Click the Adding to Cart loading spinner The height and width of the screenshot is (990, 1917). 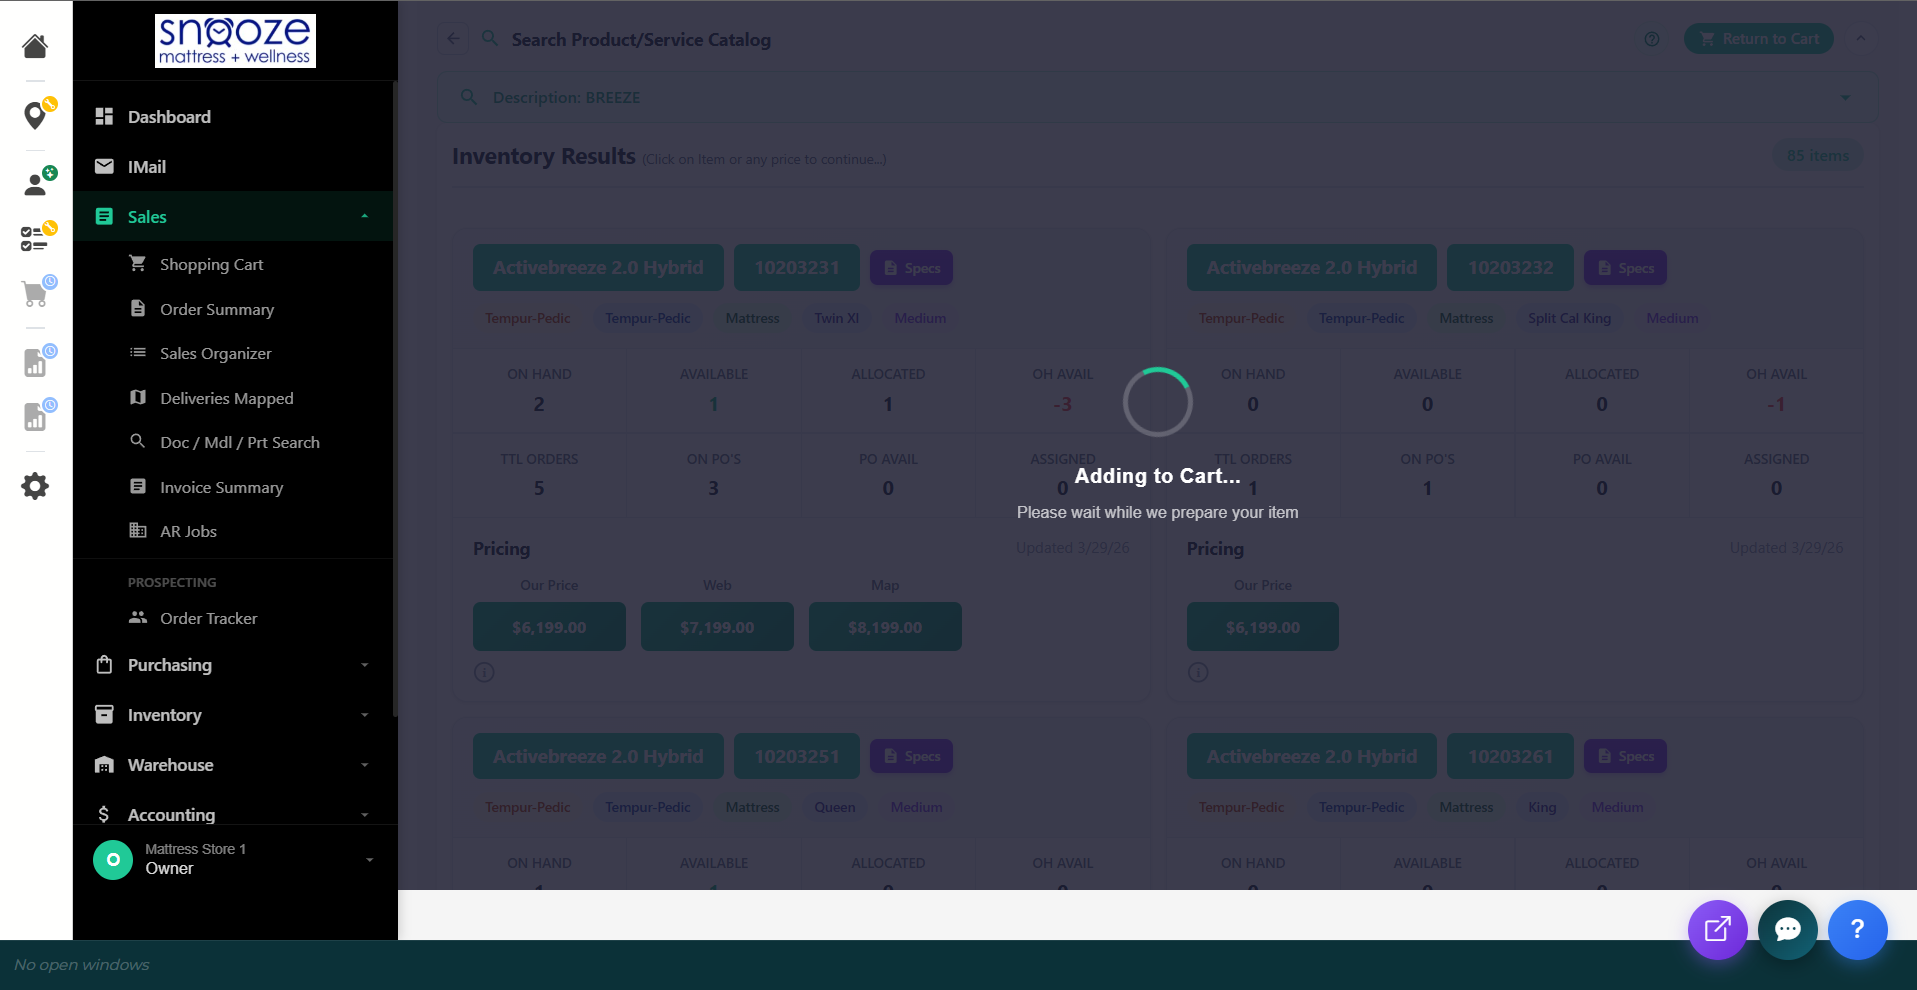pyautogui.click(x=1157, y=402)
